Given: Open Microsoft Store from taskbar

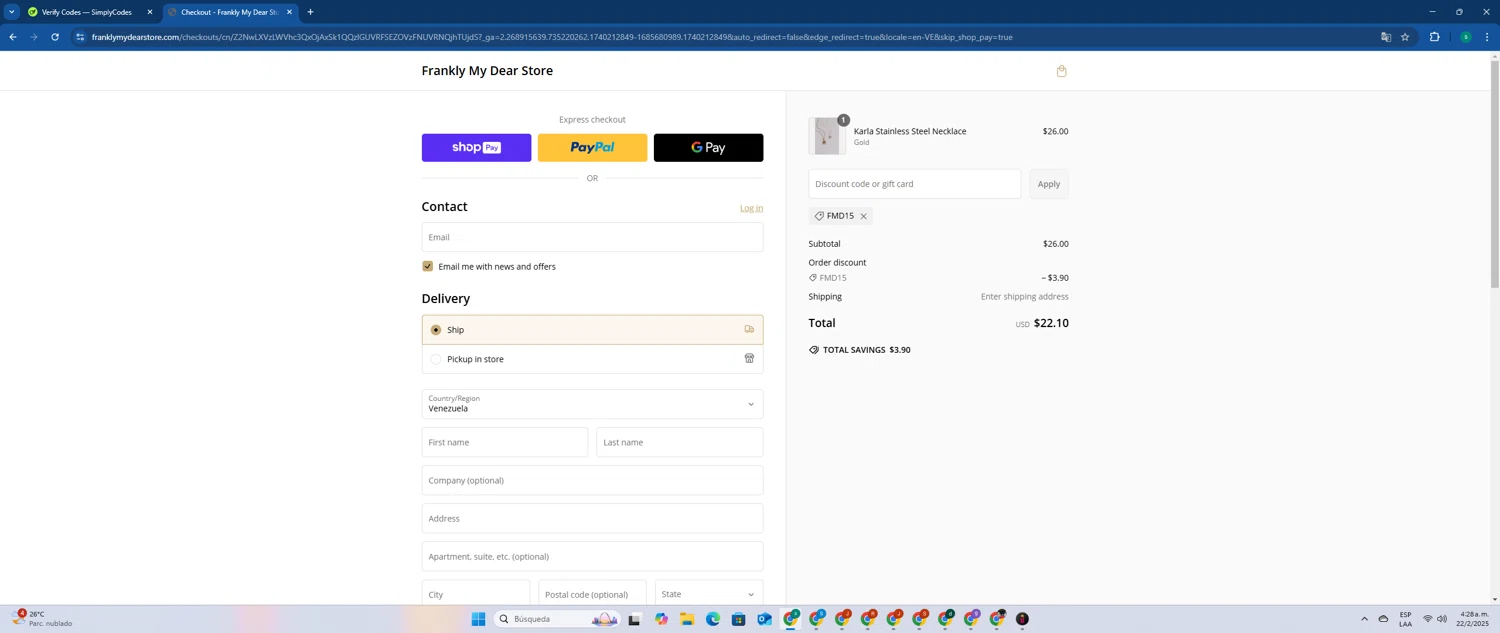Looking at the screenshot, I should coord(738,619).
